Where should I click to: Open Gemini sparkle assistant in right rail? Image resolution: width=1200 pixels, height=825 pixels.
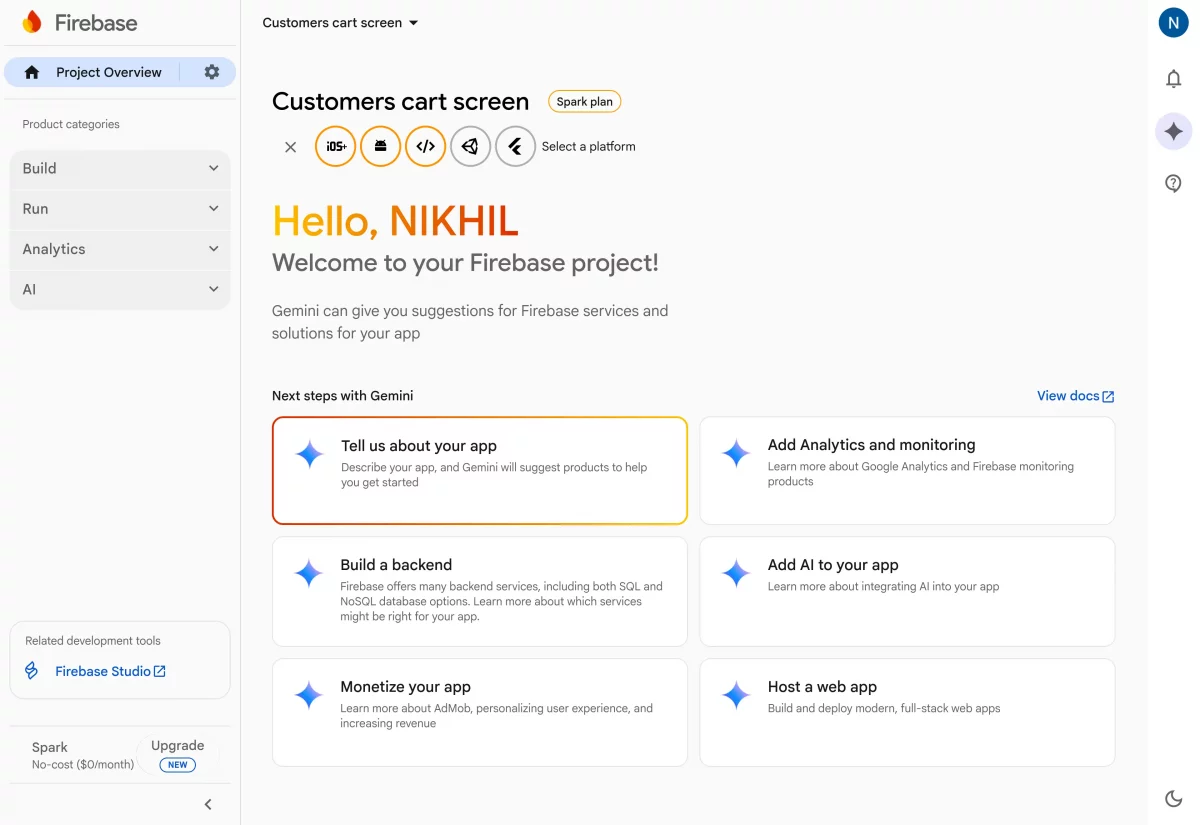point(1174,131)
